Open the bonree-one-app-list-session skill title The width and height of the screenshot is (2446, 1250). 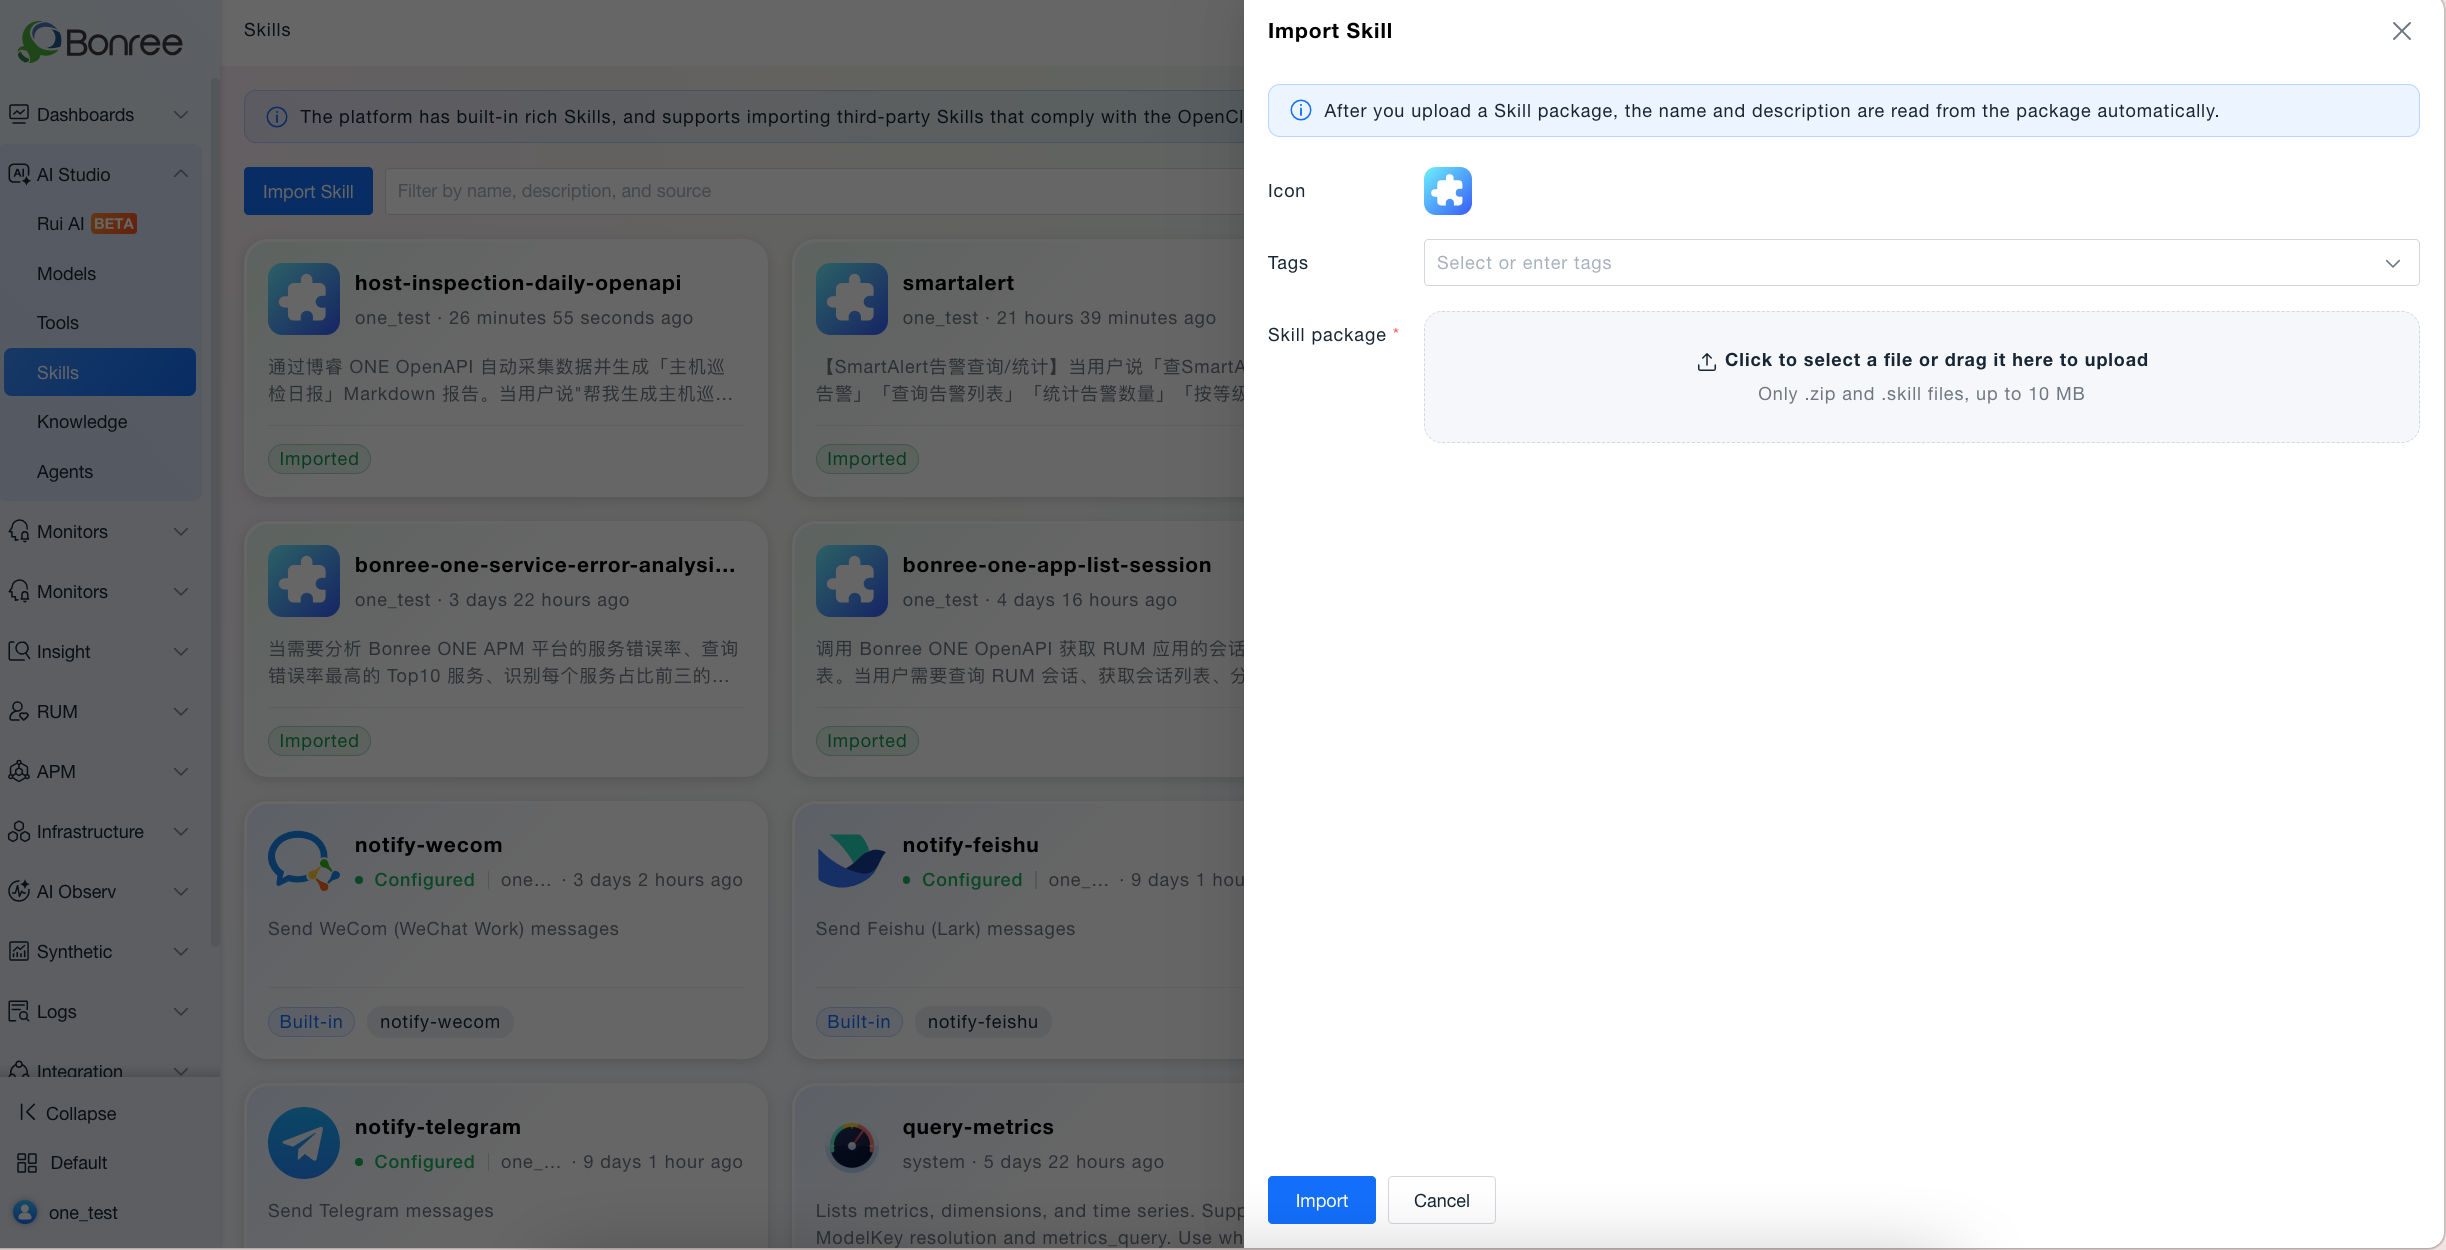[1056, 565]
